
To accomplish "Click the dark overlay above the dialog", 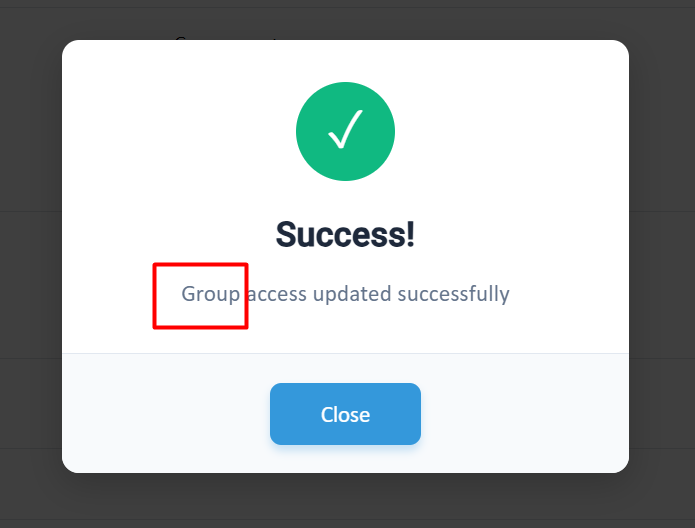I will pos(345,20).
